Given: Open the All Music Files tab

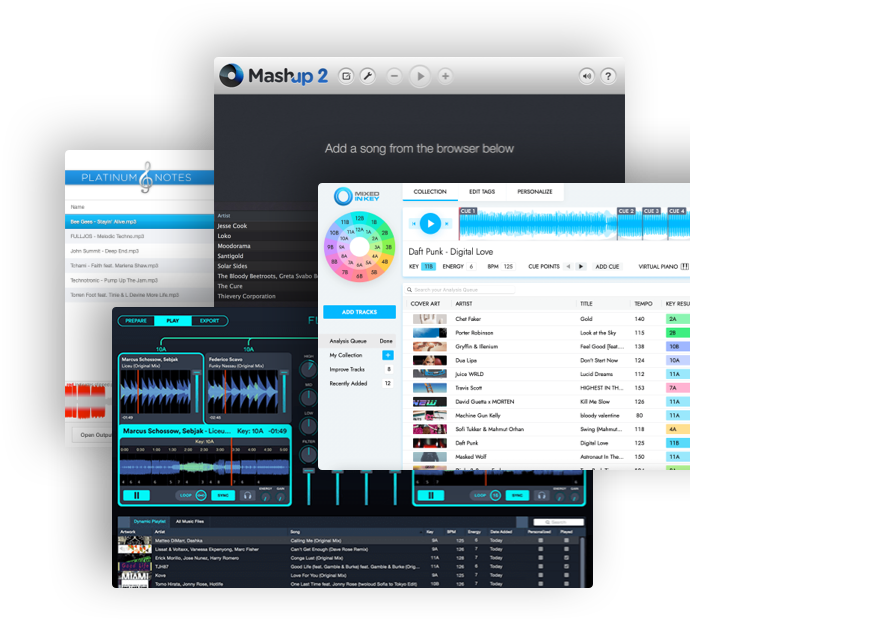Looking at the screenshot, I should click(x=190, y=521).
